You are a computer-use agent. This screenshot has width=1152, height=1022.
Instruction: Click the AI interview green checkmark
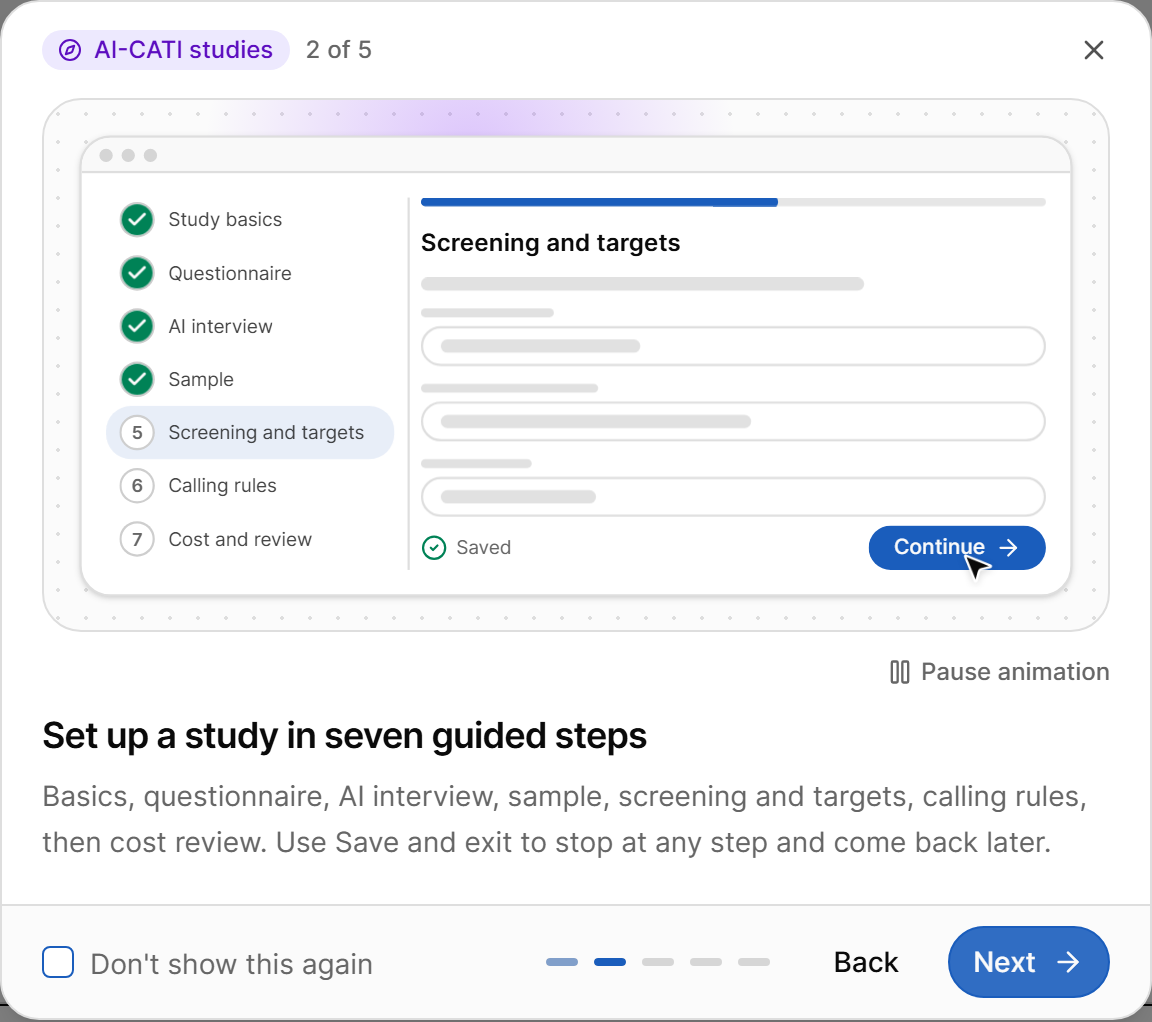(137, 326)
